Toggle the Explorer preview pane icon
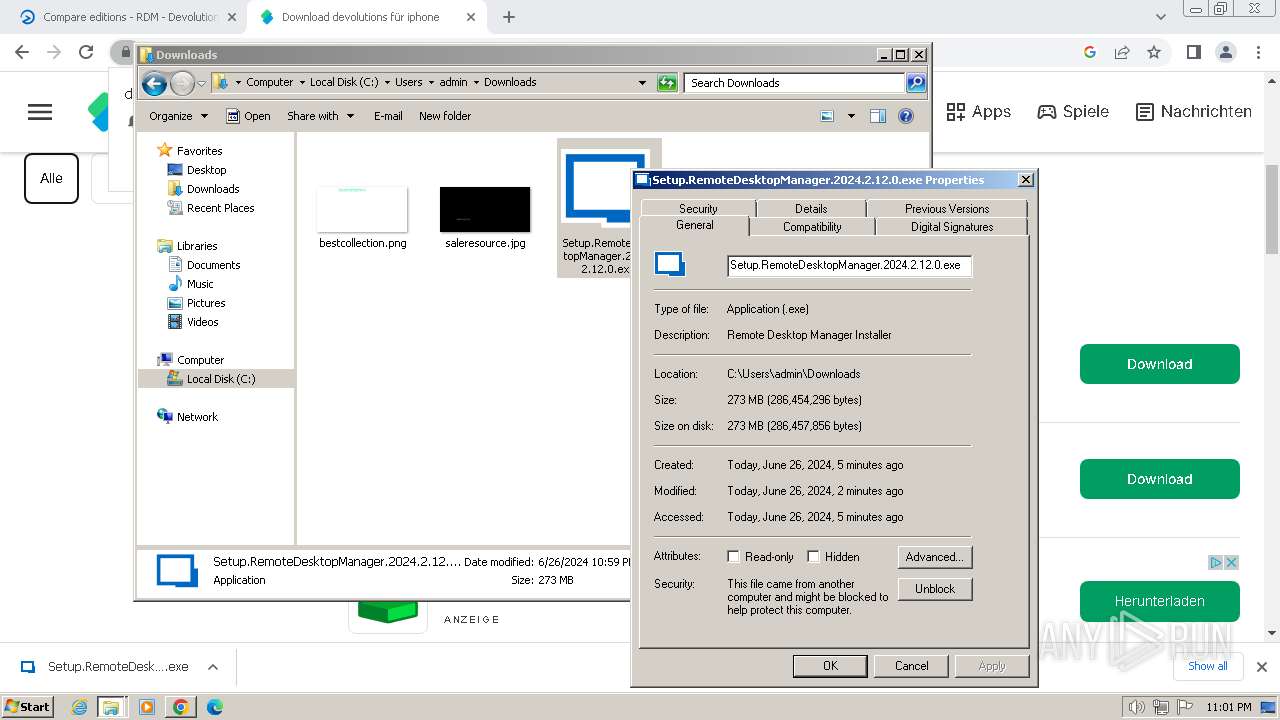The width and height of the screenshot is (1280, 720). (x=877, y=116)
